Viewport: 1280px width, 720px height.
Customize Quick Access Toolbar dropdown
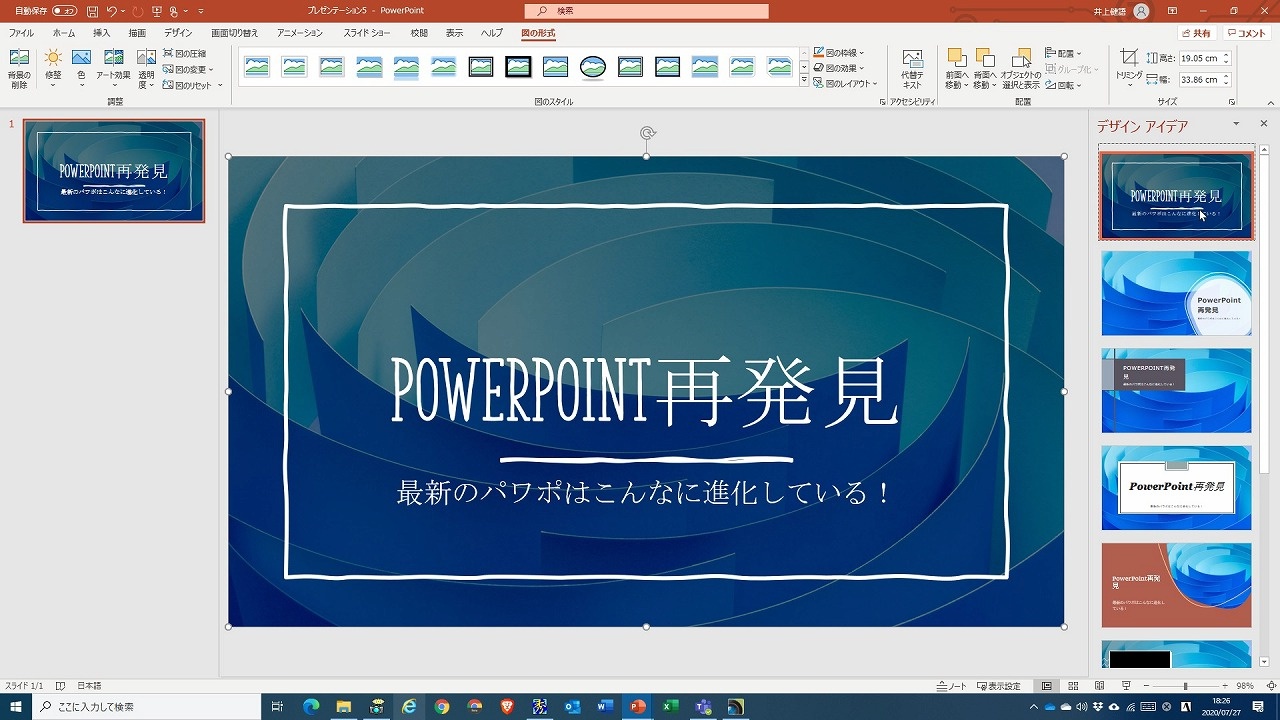200,11
